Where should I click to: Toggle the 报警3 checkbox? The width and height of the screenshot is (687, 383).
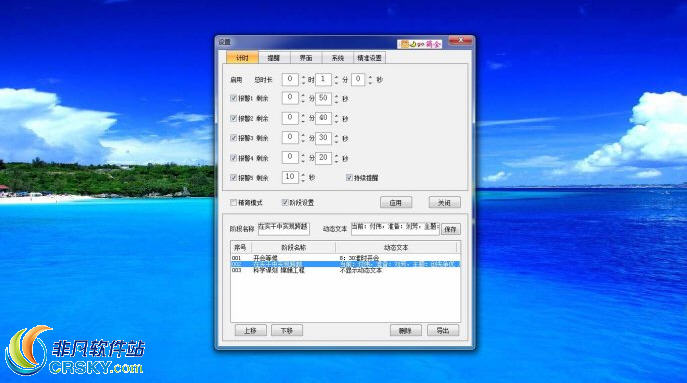[234, 138]
